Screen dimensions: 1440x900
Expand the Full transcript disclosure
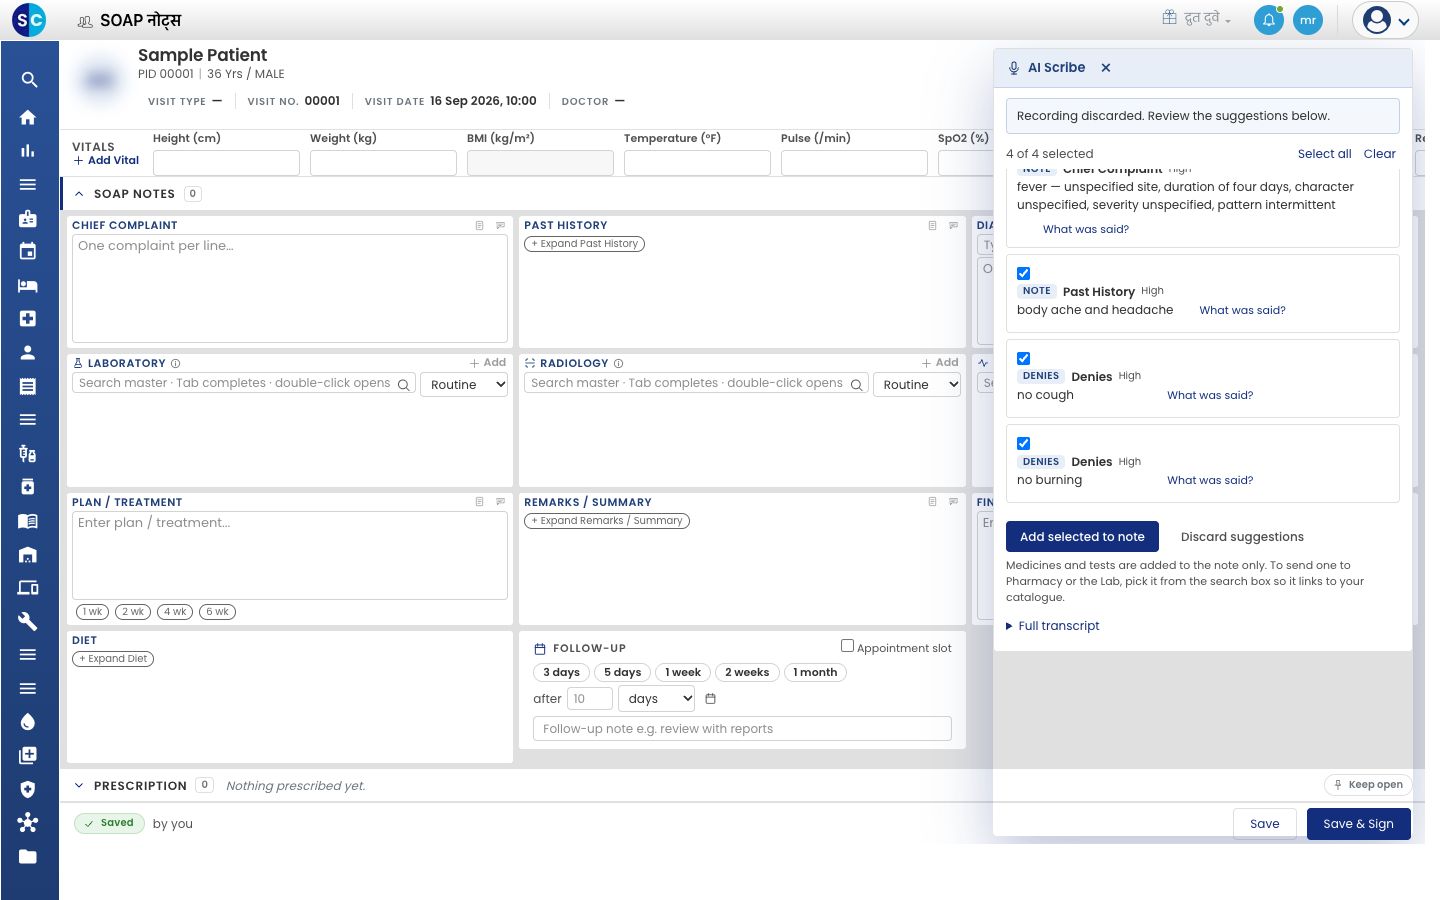pos(1053,626)
